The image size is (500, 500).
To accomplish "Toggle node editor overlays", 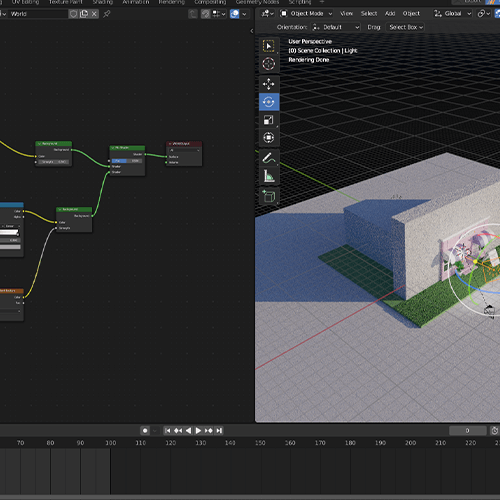I will point(235,14).
